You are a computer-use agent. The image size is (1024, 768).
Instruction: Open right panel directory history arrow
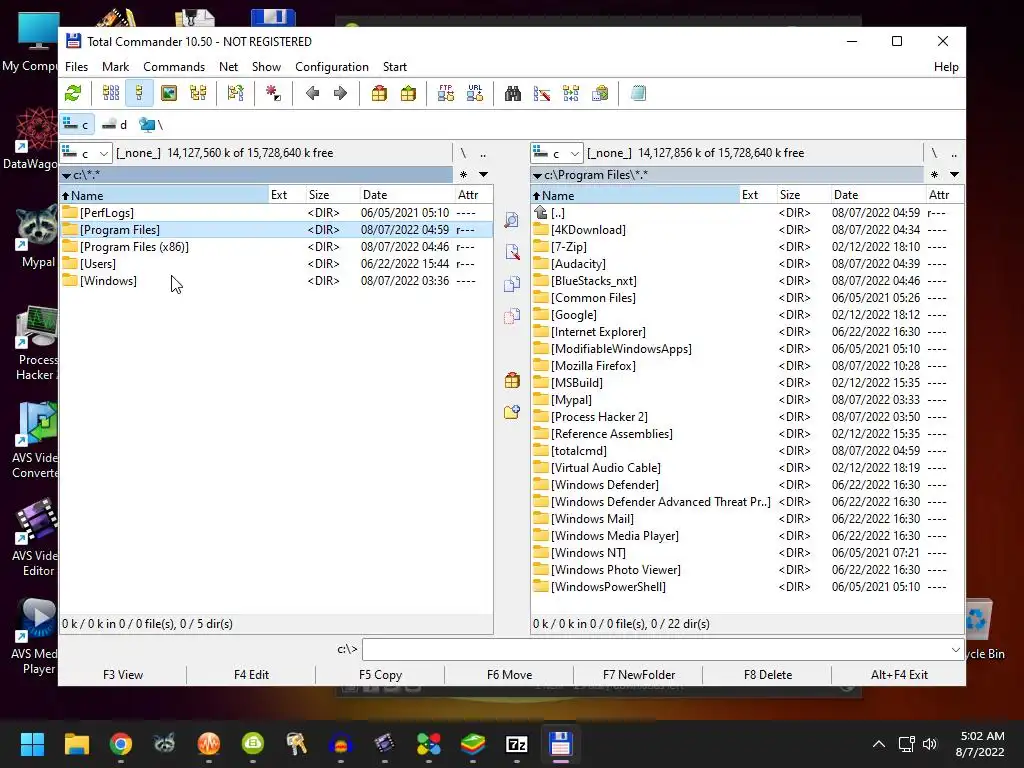coord(954,174)
